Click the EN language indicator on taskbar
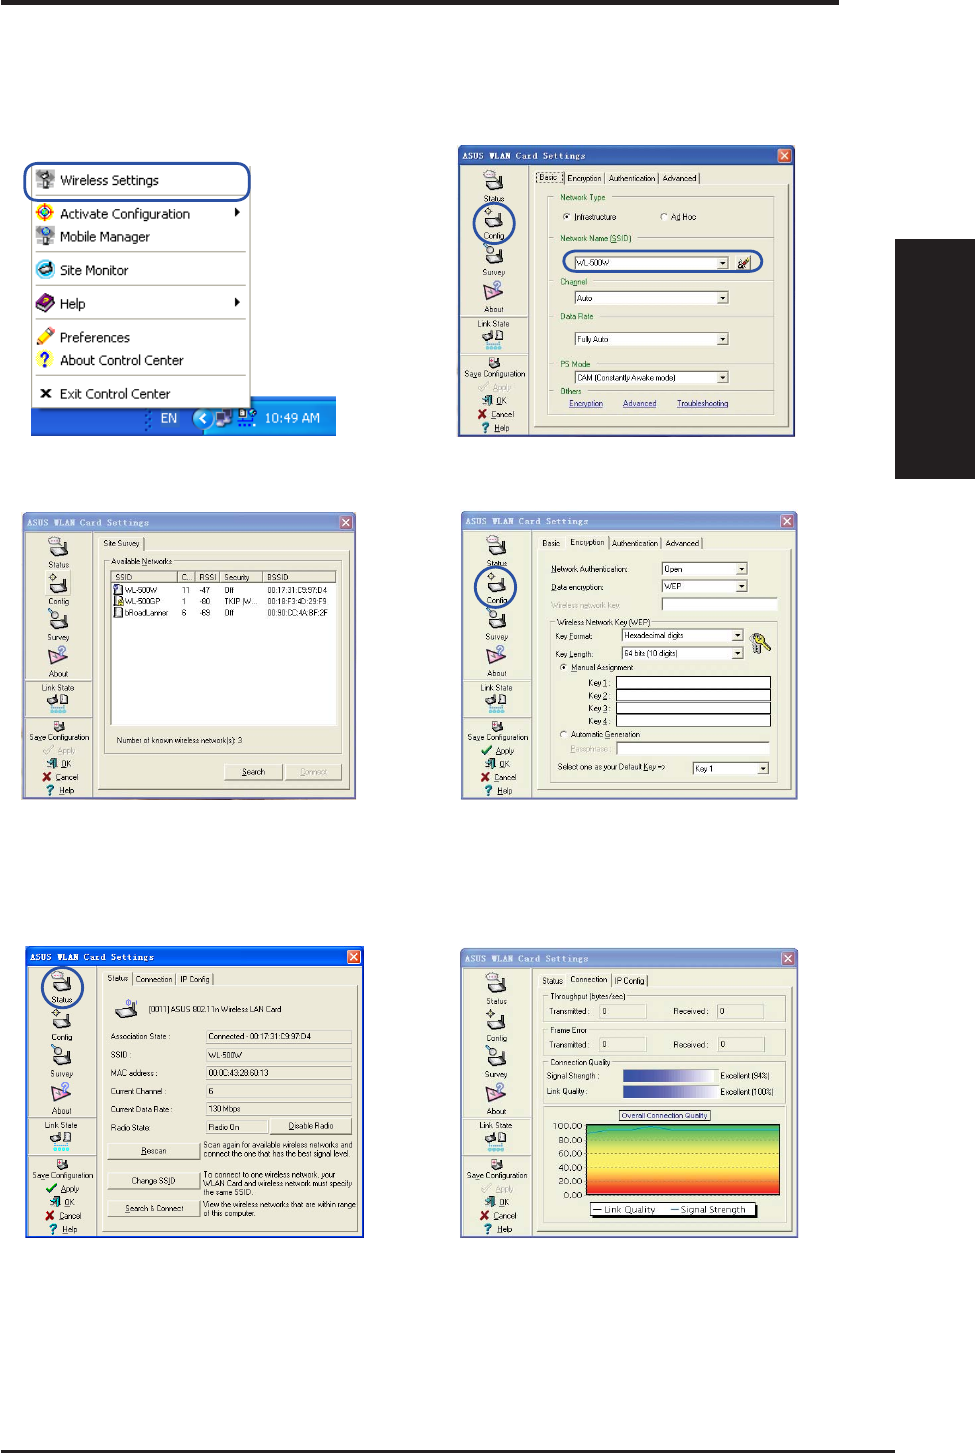 click(x=169, y=419)
